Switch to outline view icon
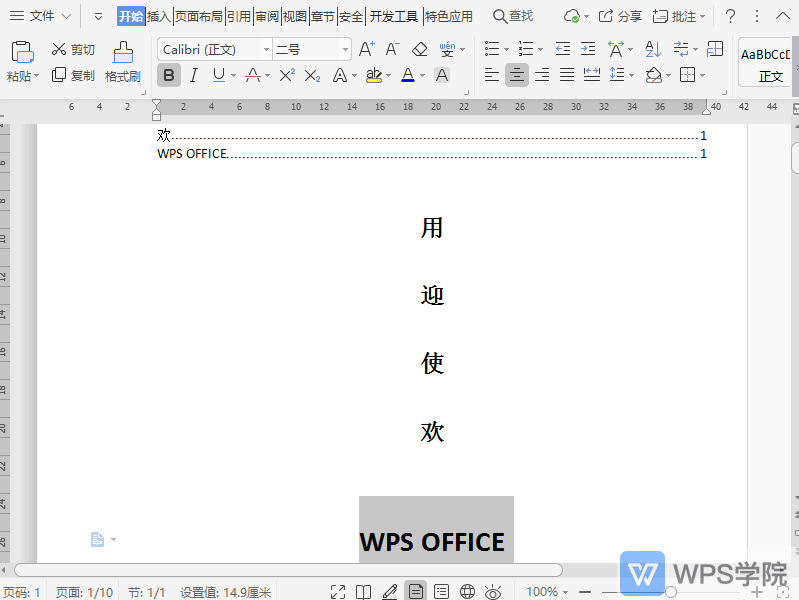The height and width of the screenshot is (600, 799). pos(441,592)
